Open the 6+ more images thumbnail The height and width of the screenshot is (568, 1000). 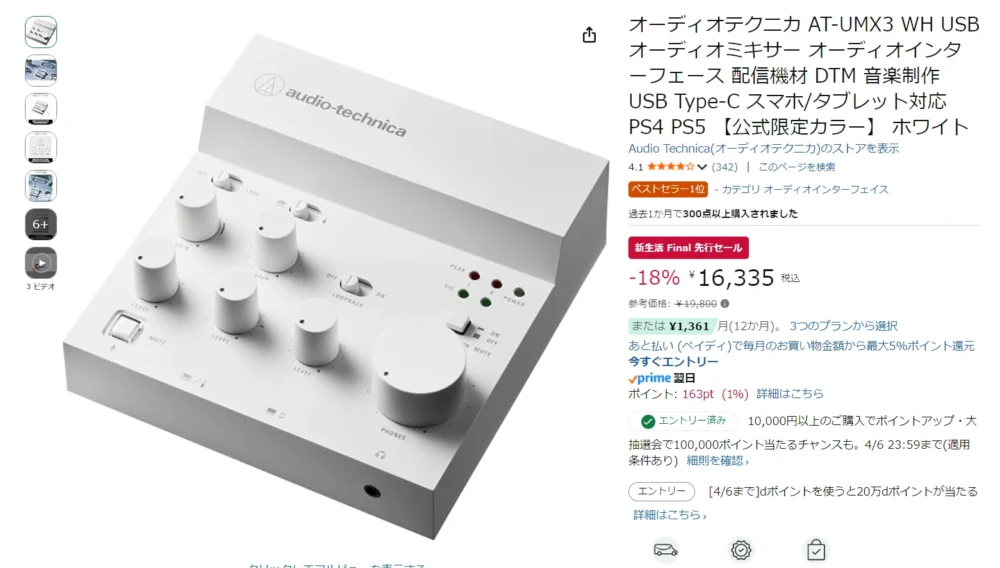41,224
